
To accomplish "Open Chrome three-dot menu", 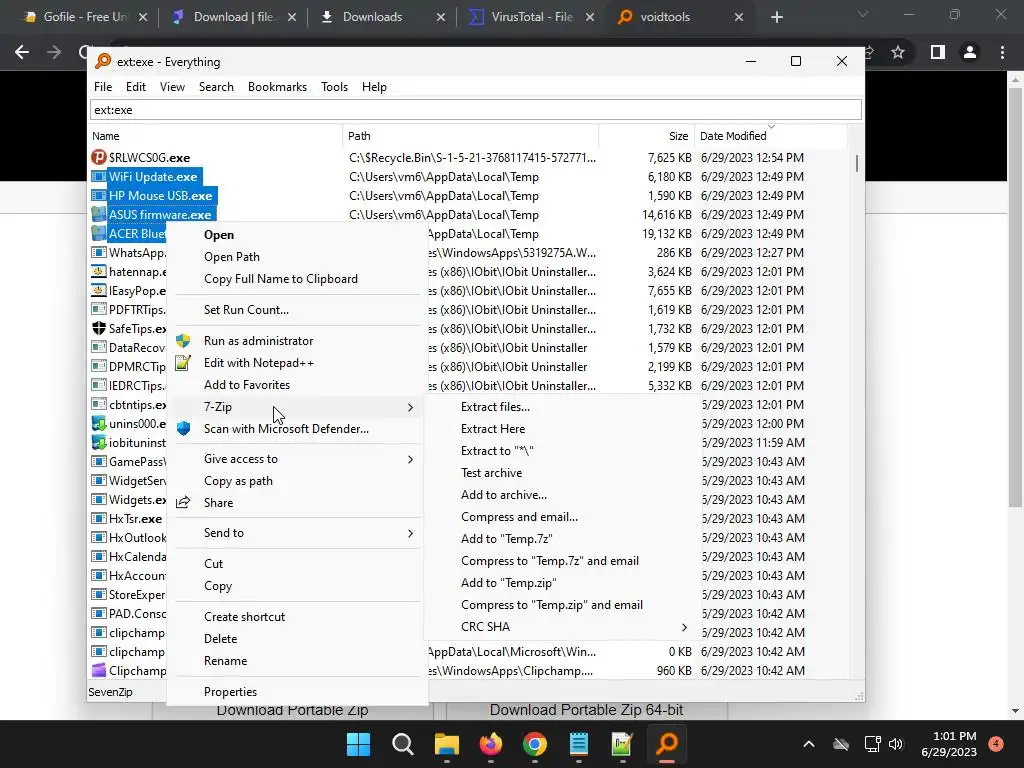I will point(1002,52).
